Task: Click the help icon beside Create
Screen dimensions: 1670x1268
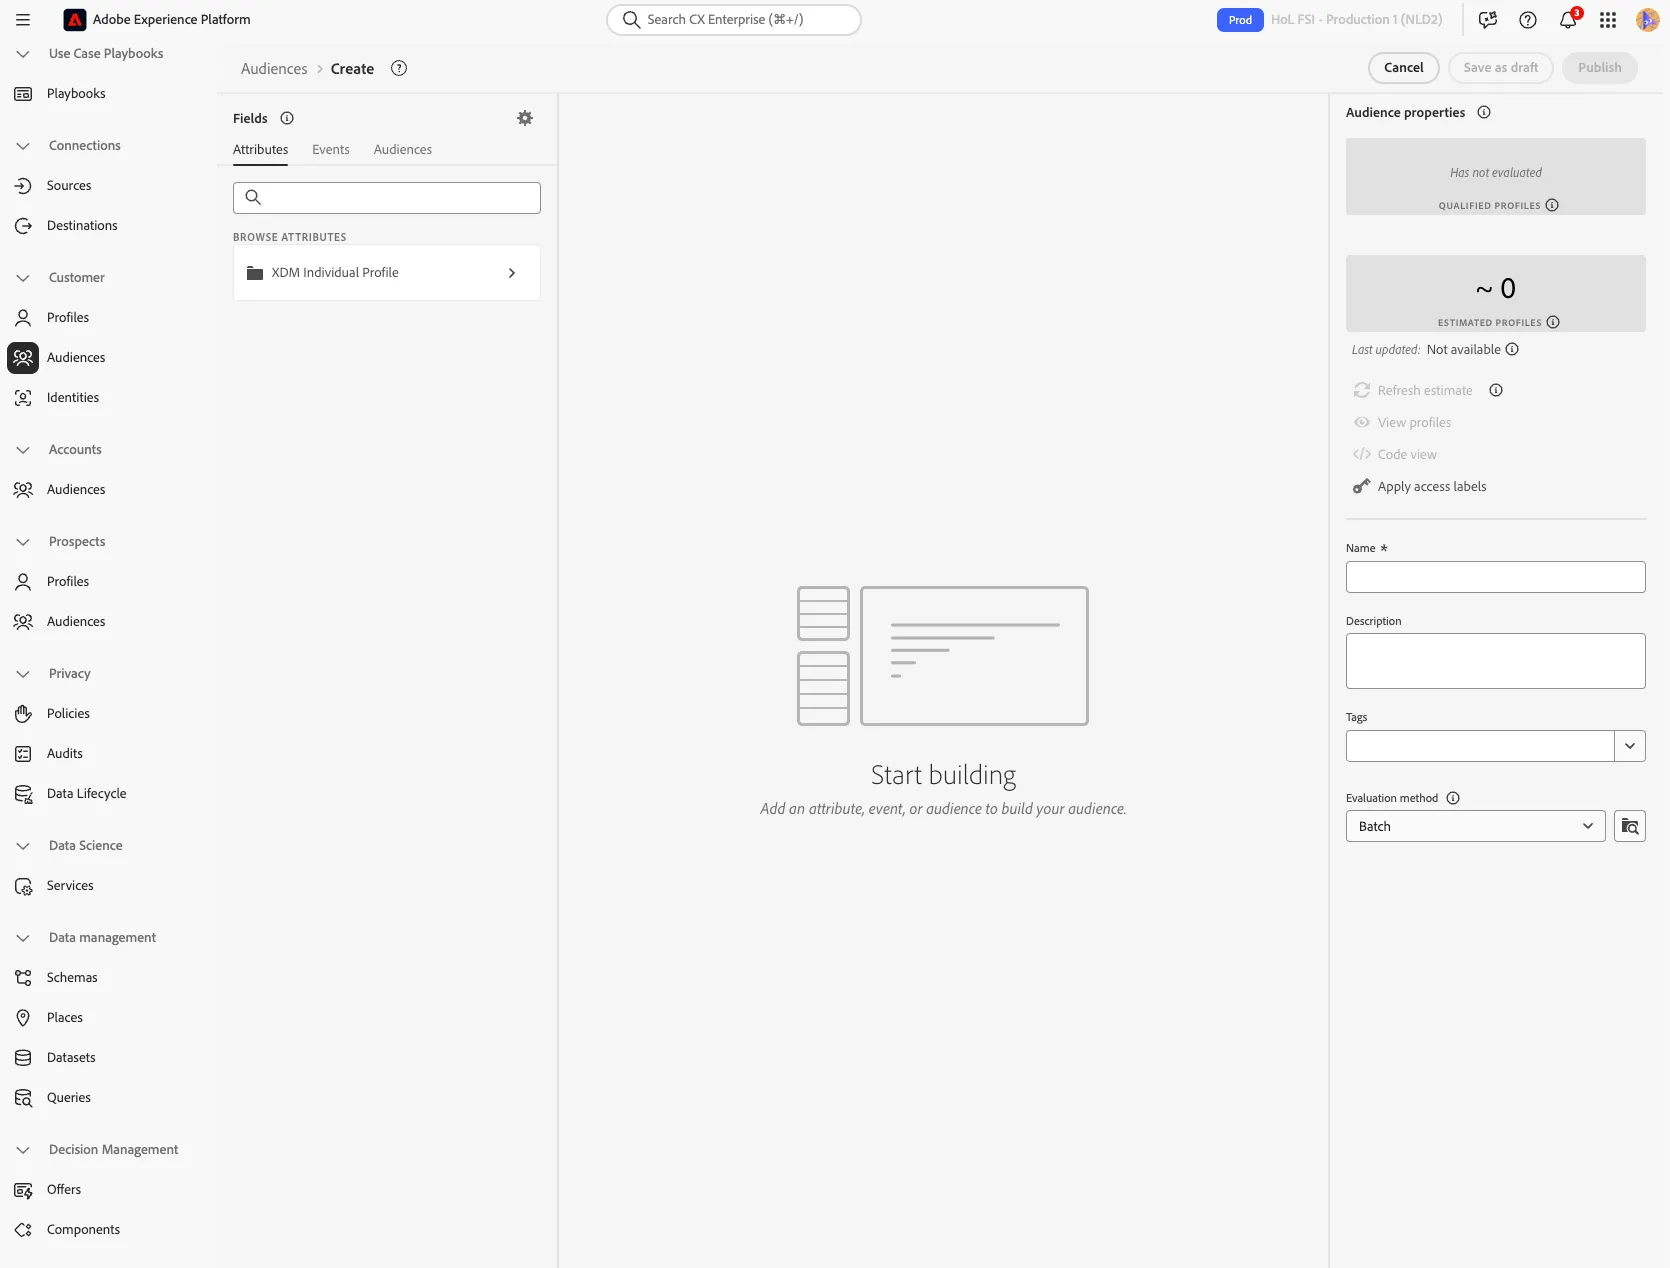Action: coord(399,68)
